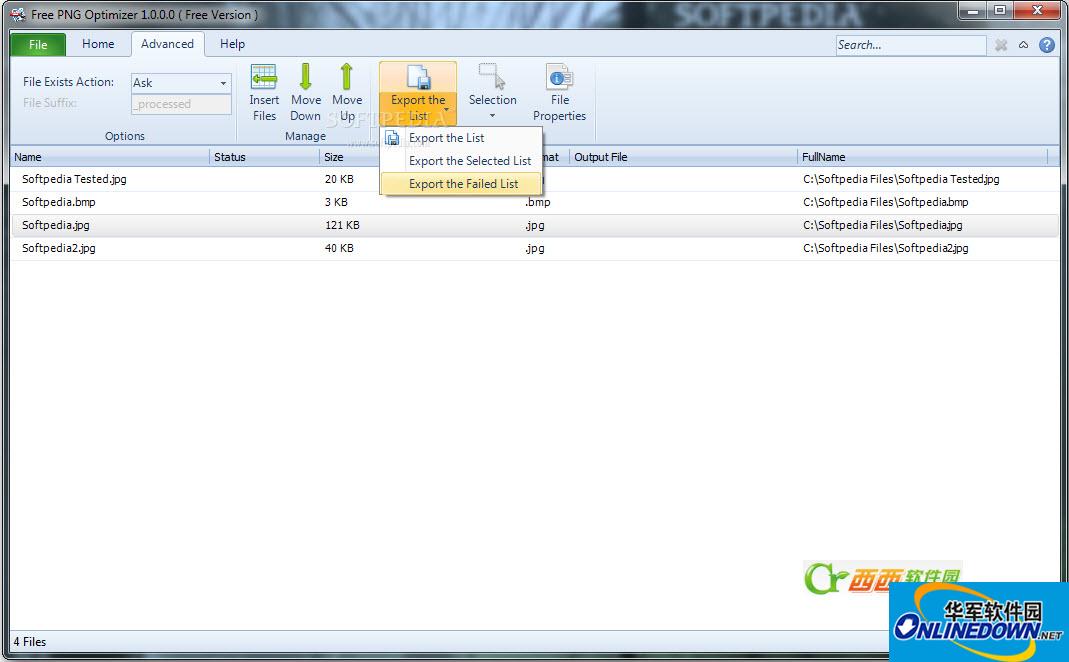Minimize the Free PNG Optimizer window

(973, 11)
